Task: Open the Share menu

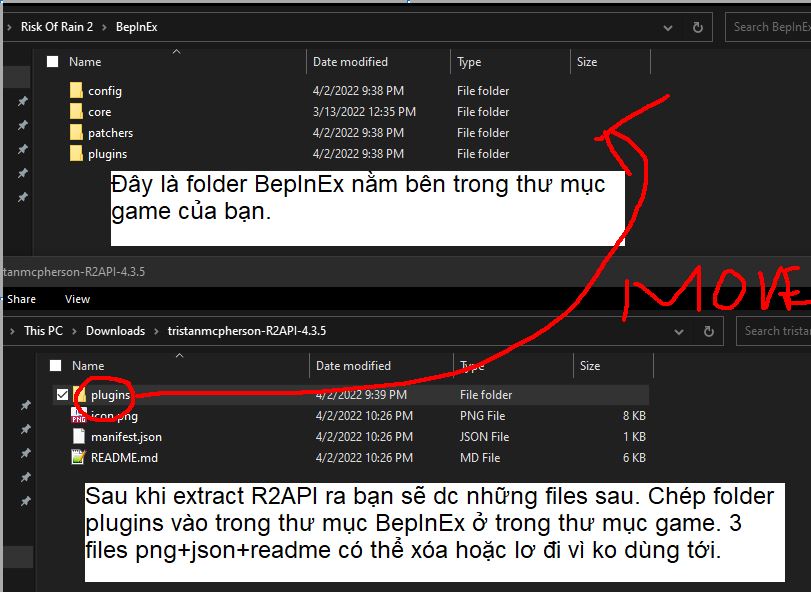Action: (20, 298)
